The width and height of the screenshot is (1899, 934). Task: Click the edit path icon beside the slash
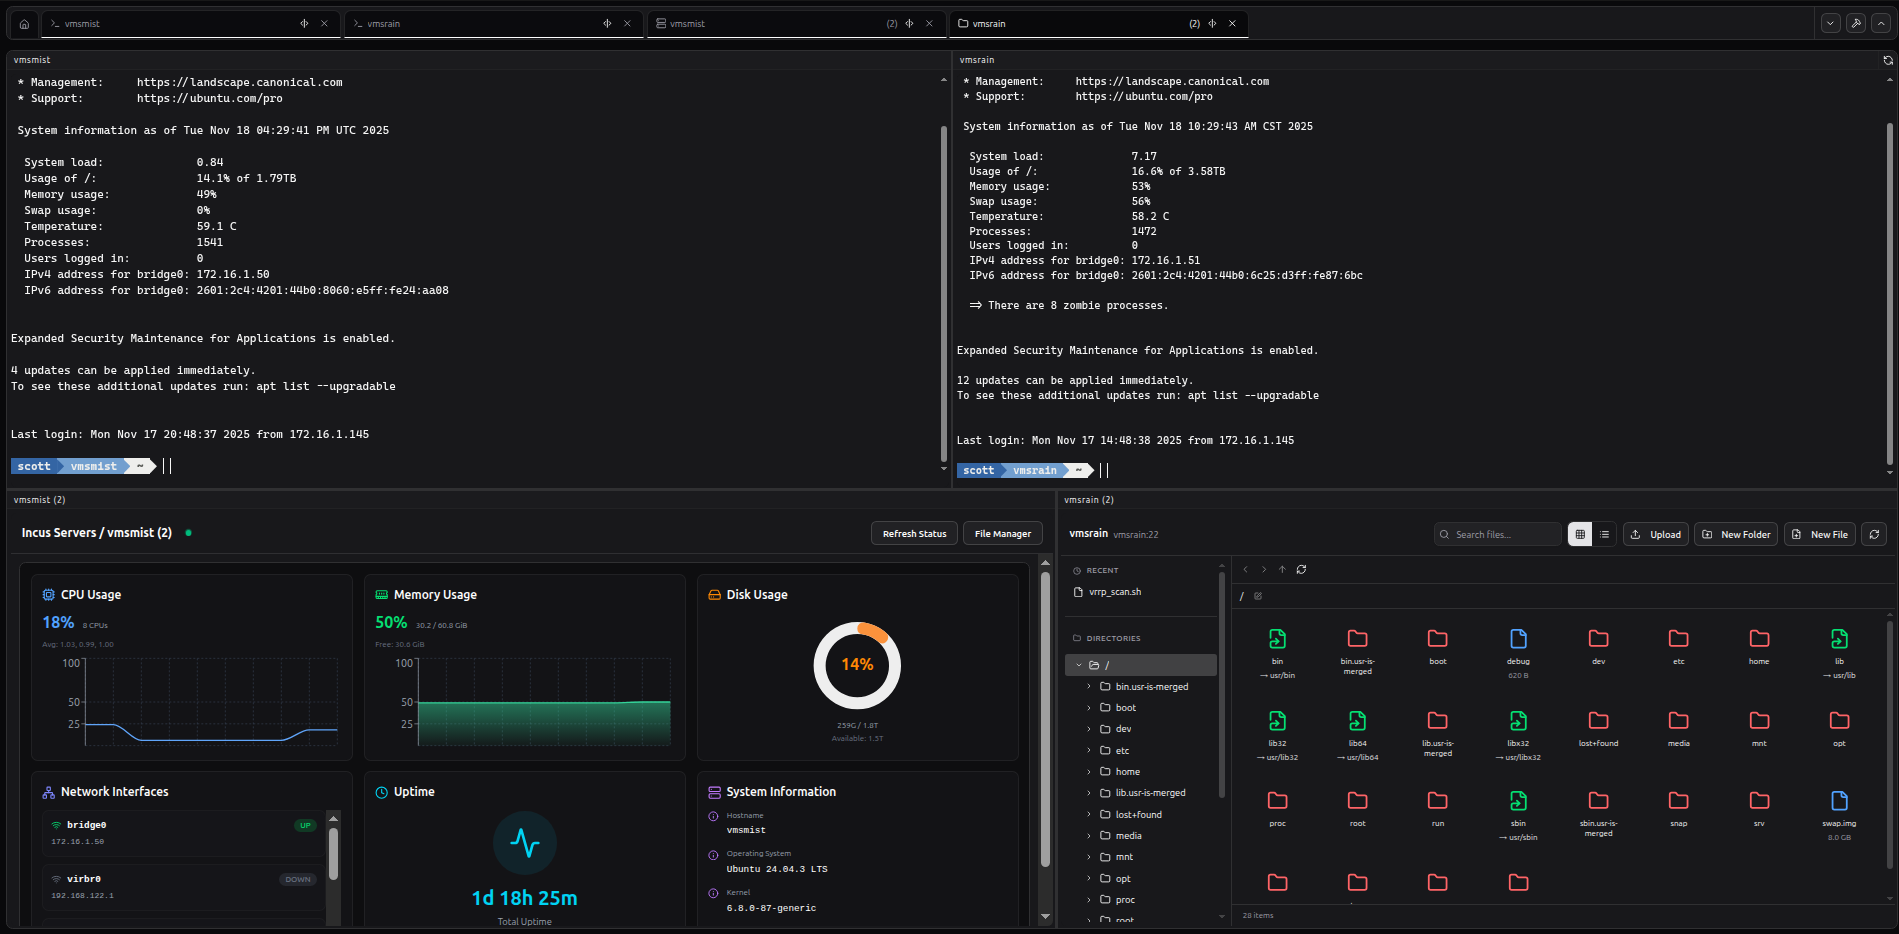1258,596
